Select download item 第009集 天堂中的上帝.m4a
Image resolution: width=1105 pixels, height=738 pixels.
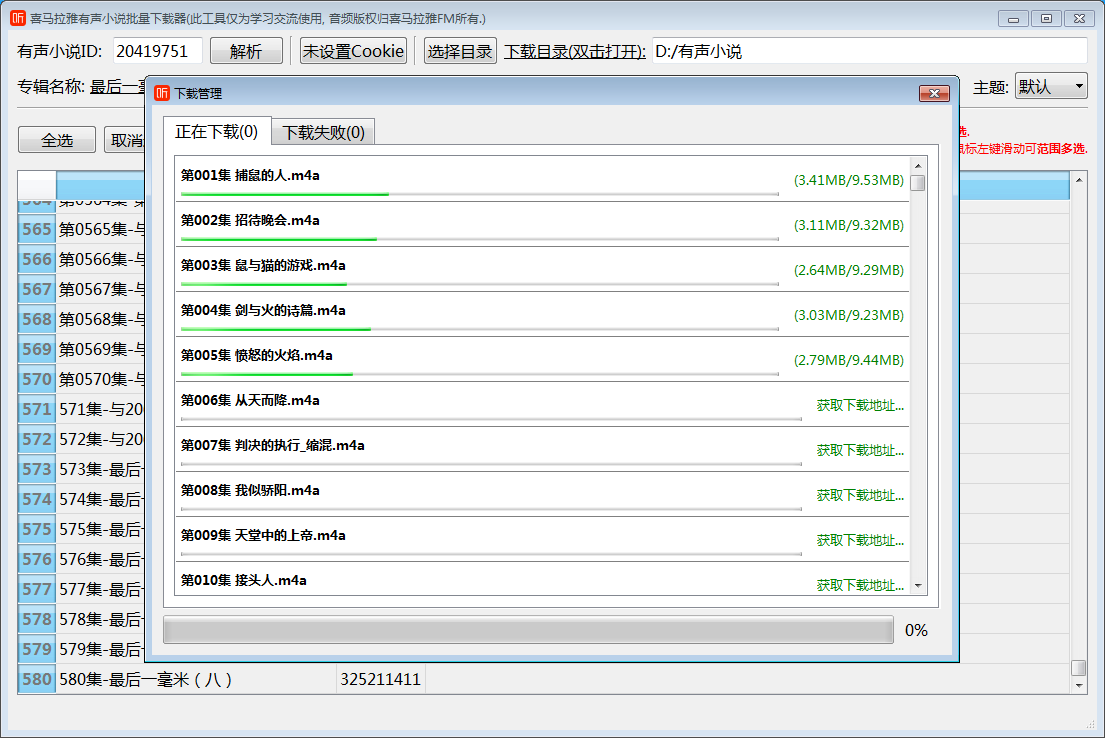tap(542, 540)
